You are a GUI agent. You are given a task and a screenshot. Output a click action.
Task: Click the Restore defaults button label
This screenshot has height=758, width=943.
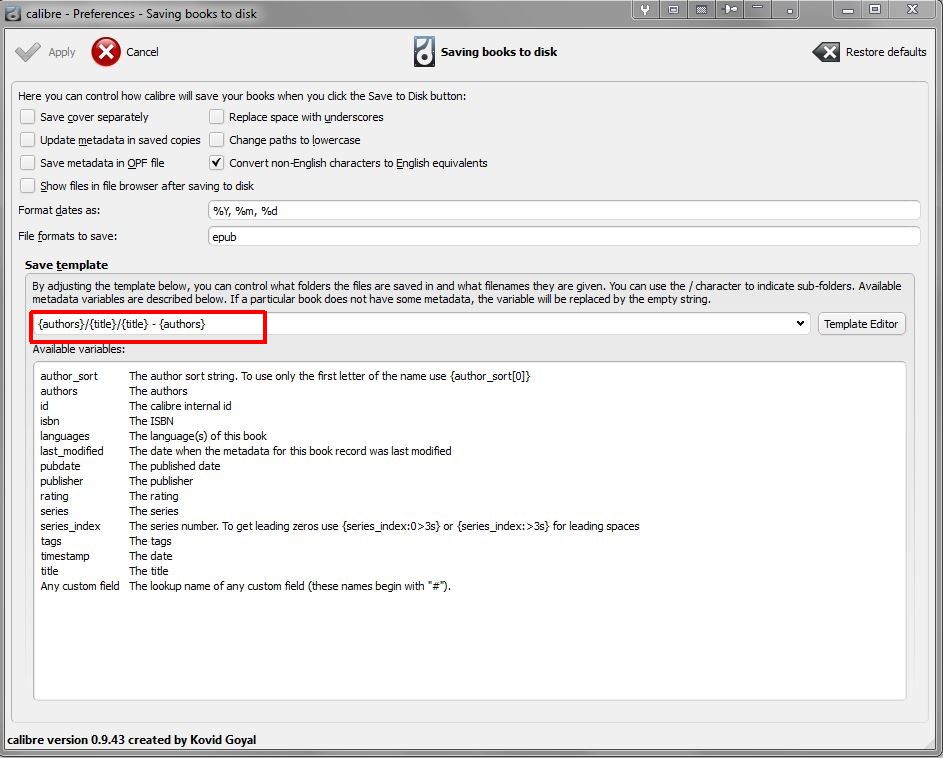point(885,52)
